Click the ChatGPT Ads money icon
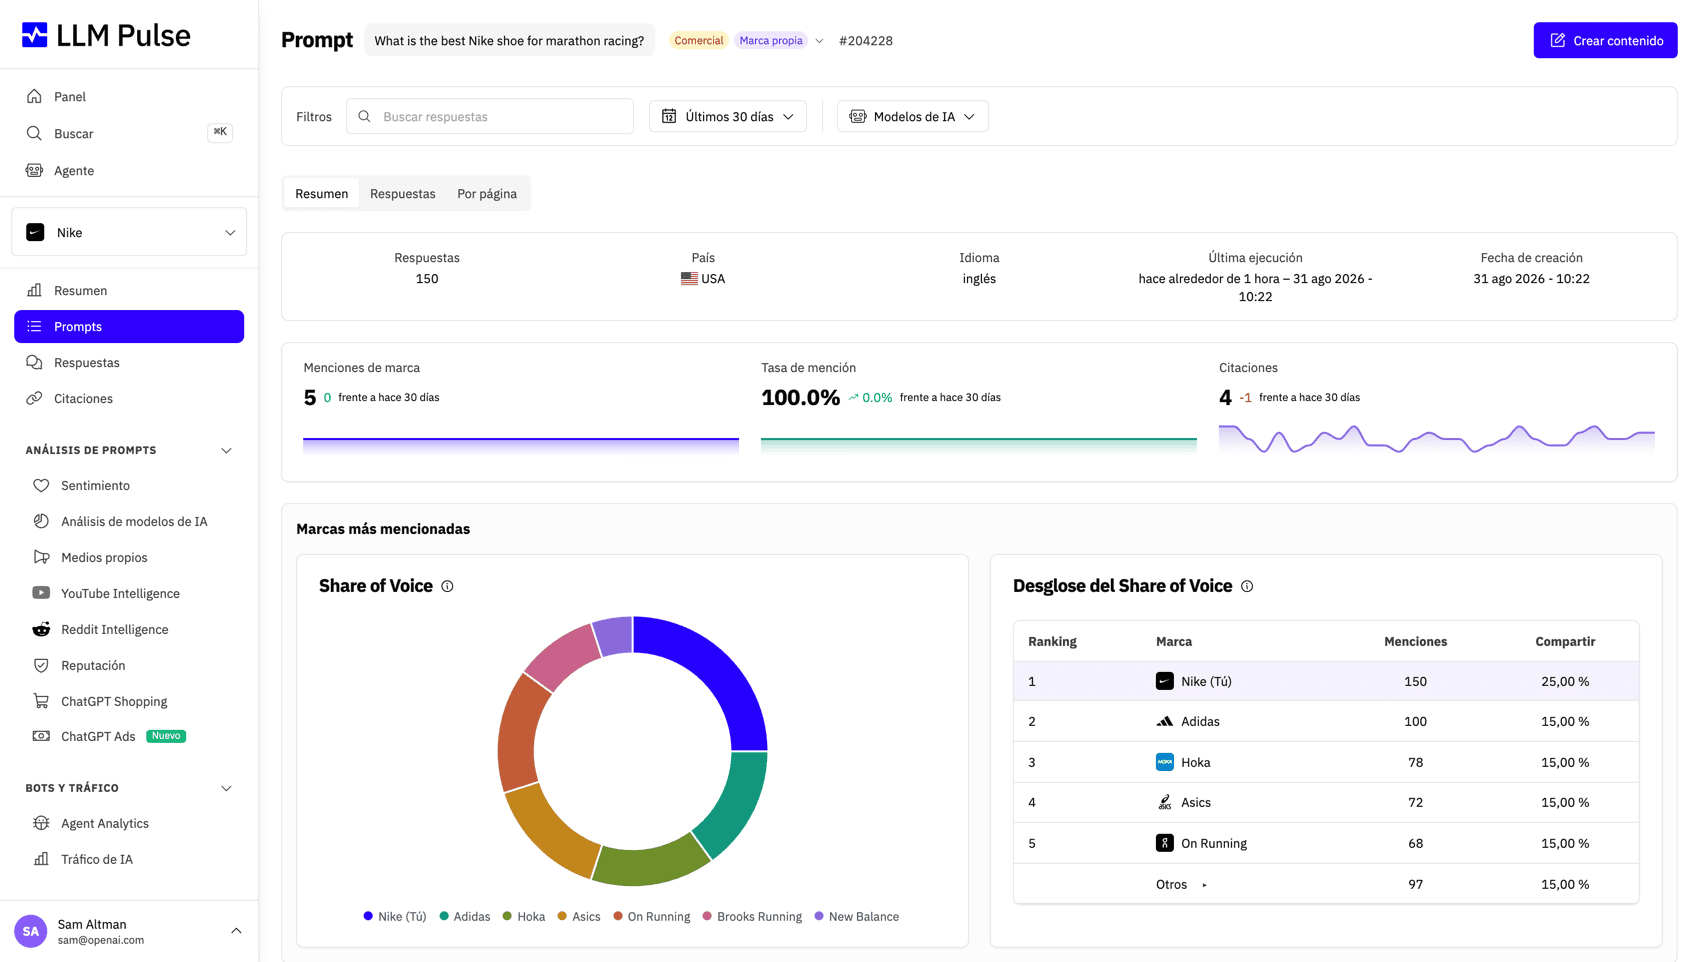Viewport: 1700px width, 962px height. coord(41,736)
